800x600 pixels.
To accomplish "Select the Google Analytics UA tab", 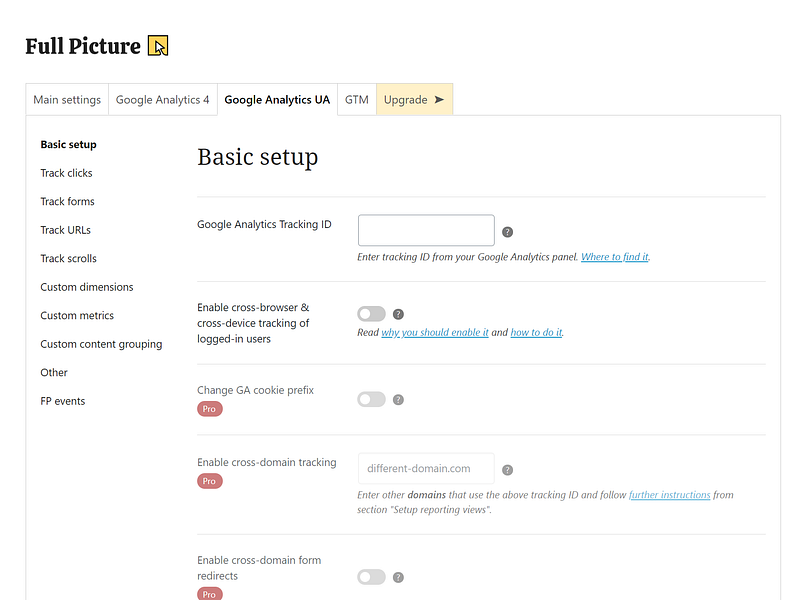I will coord(277,99).
